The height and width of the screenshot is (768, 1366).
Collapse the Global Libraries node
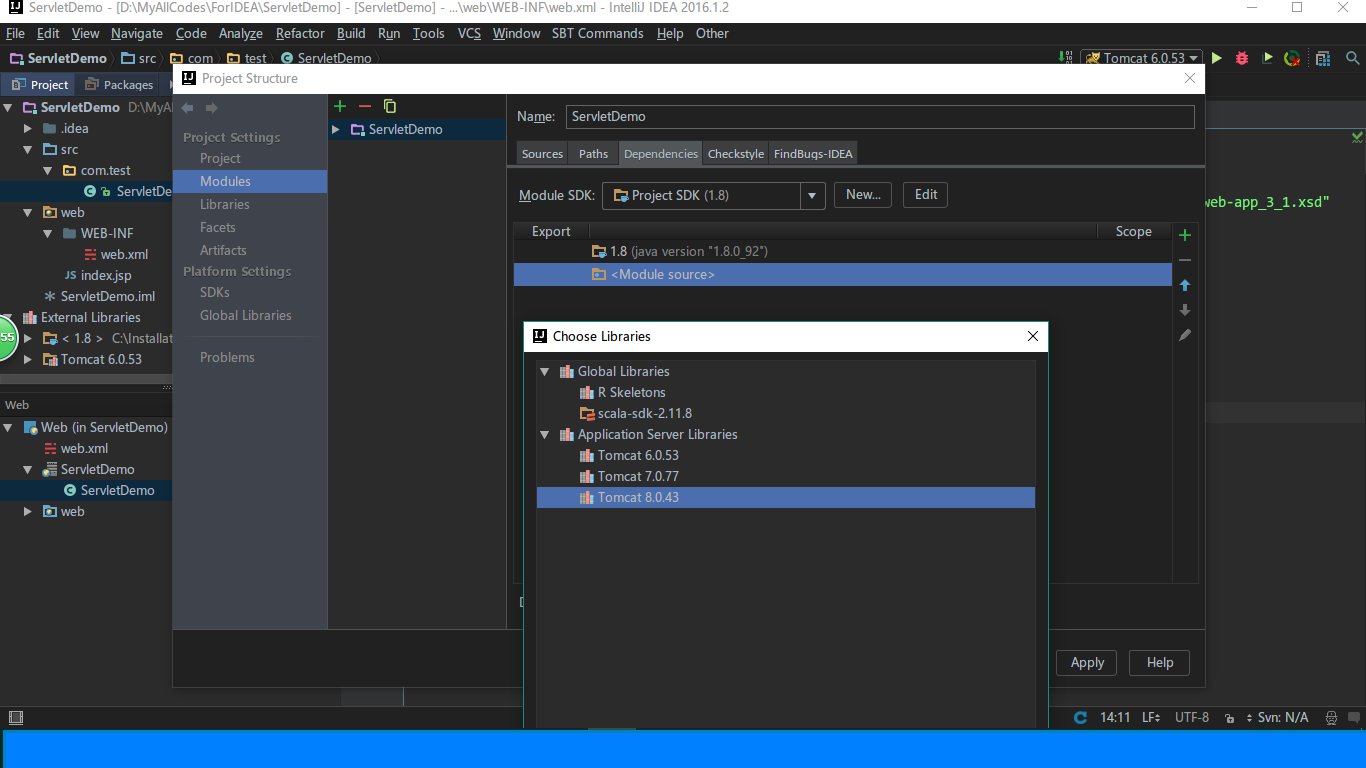[545, 371]
